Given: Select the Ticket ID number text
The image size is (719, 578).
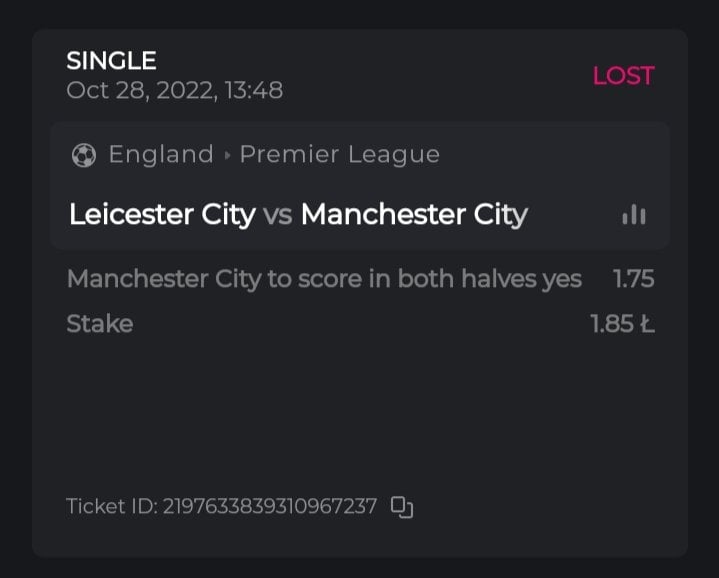Looking at the screenshot, I should [270, 507].
